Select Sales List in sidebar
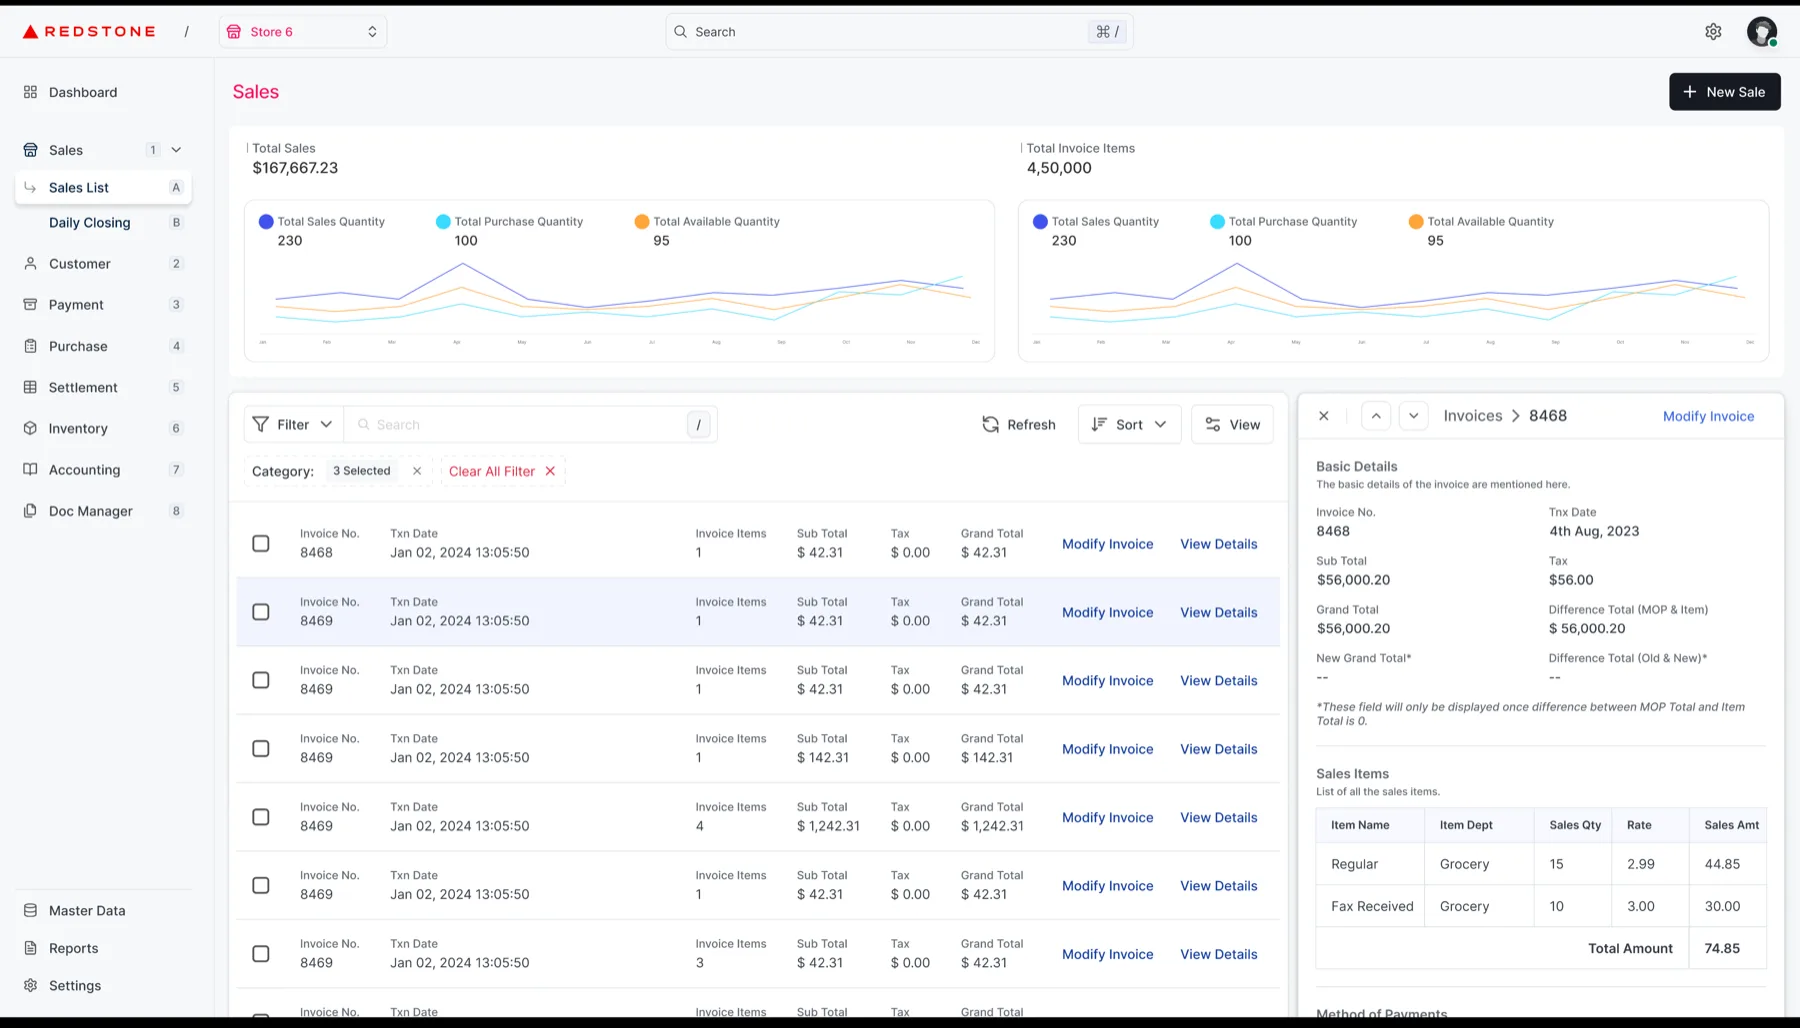The image size is (1800, 1028). (x=103, y=188)
